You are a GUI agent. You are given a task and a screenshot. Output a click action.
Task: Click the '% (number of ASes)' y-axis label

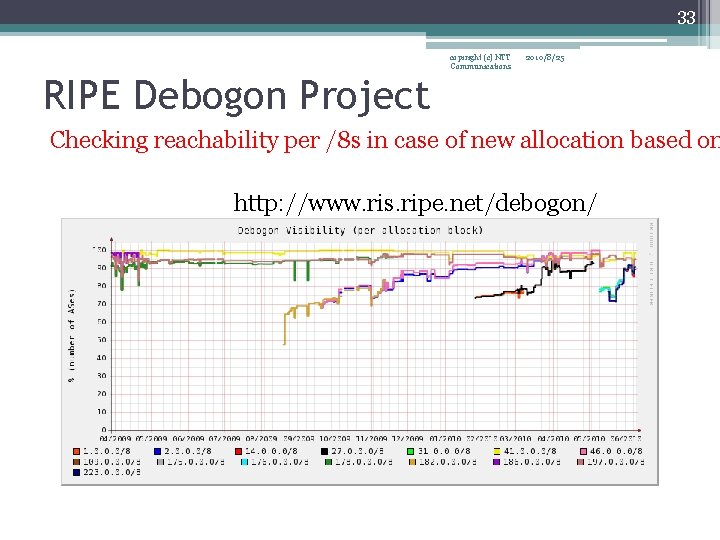[x=71, y=336]
